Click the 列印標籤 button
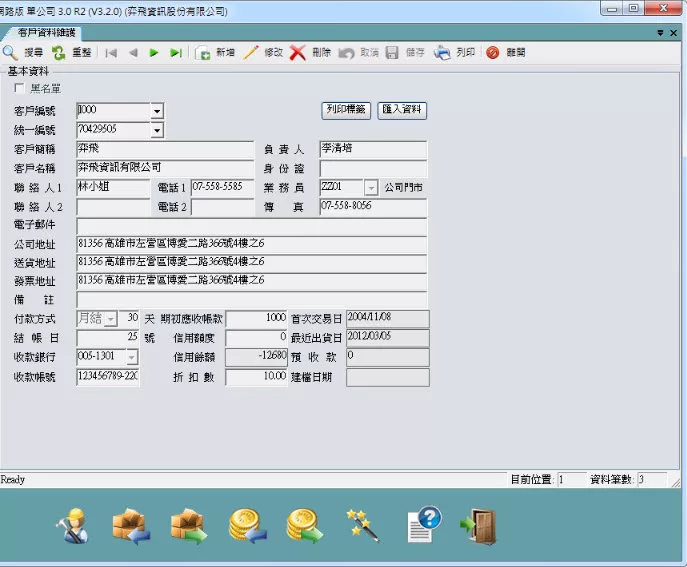 click(x=346, y=110)
